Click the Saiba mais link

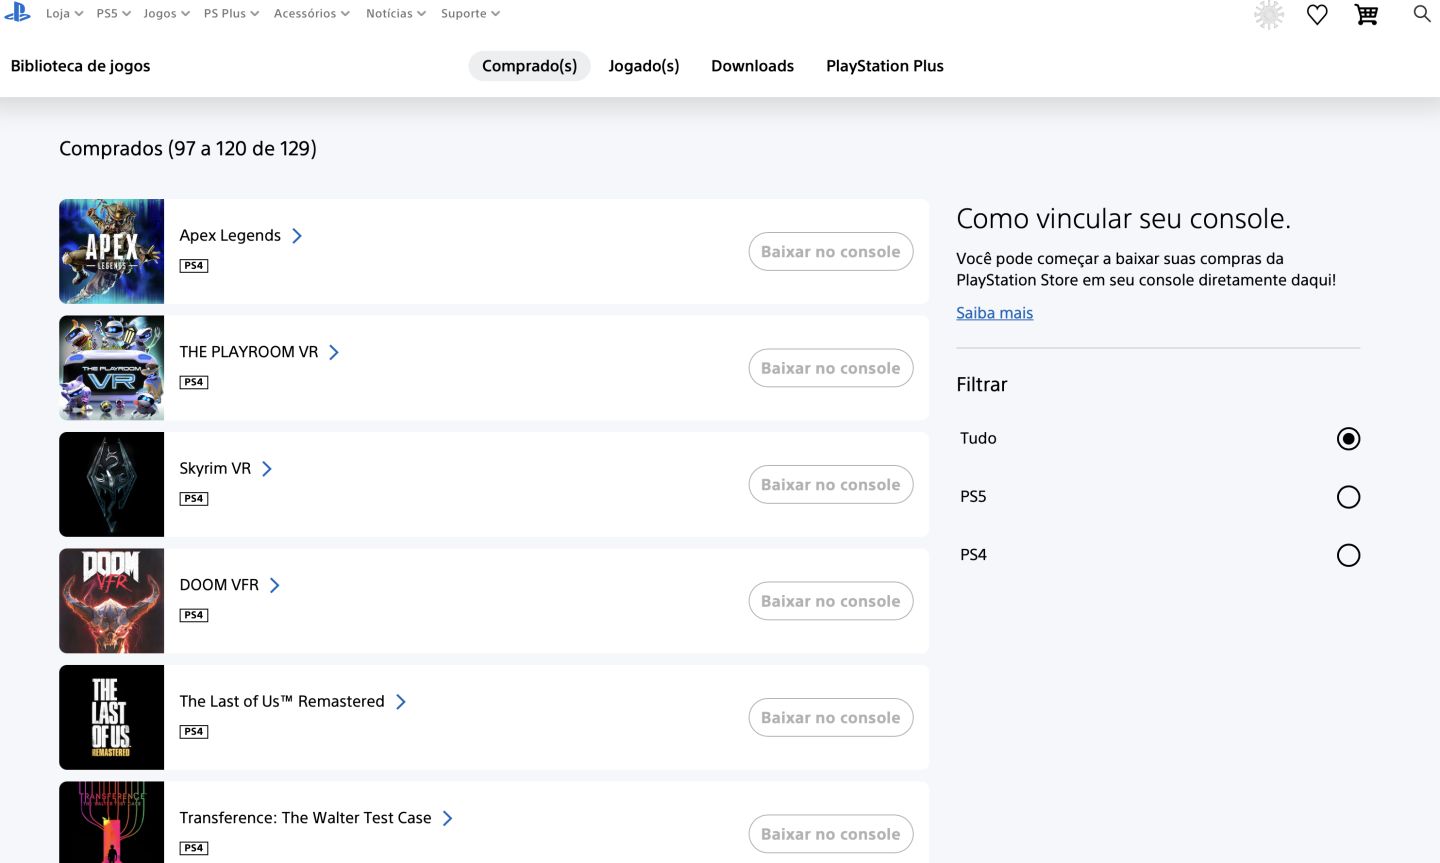(994, 313)
